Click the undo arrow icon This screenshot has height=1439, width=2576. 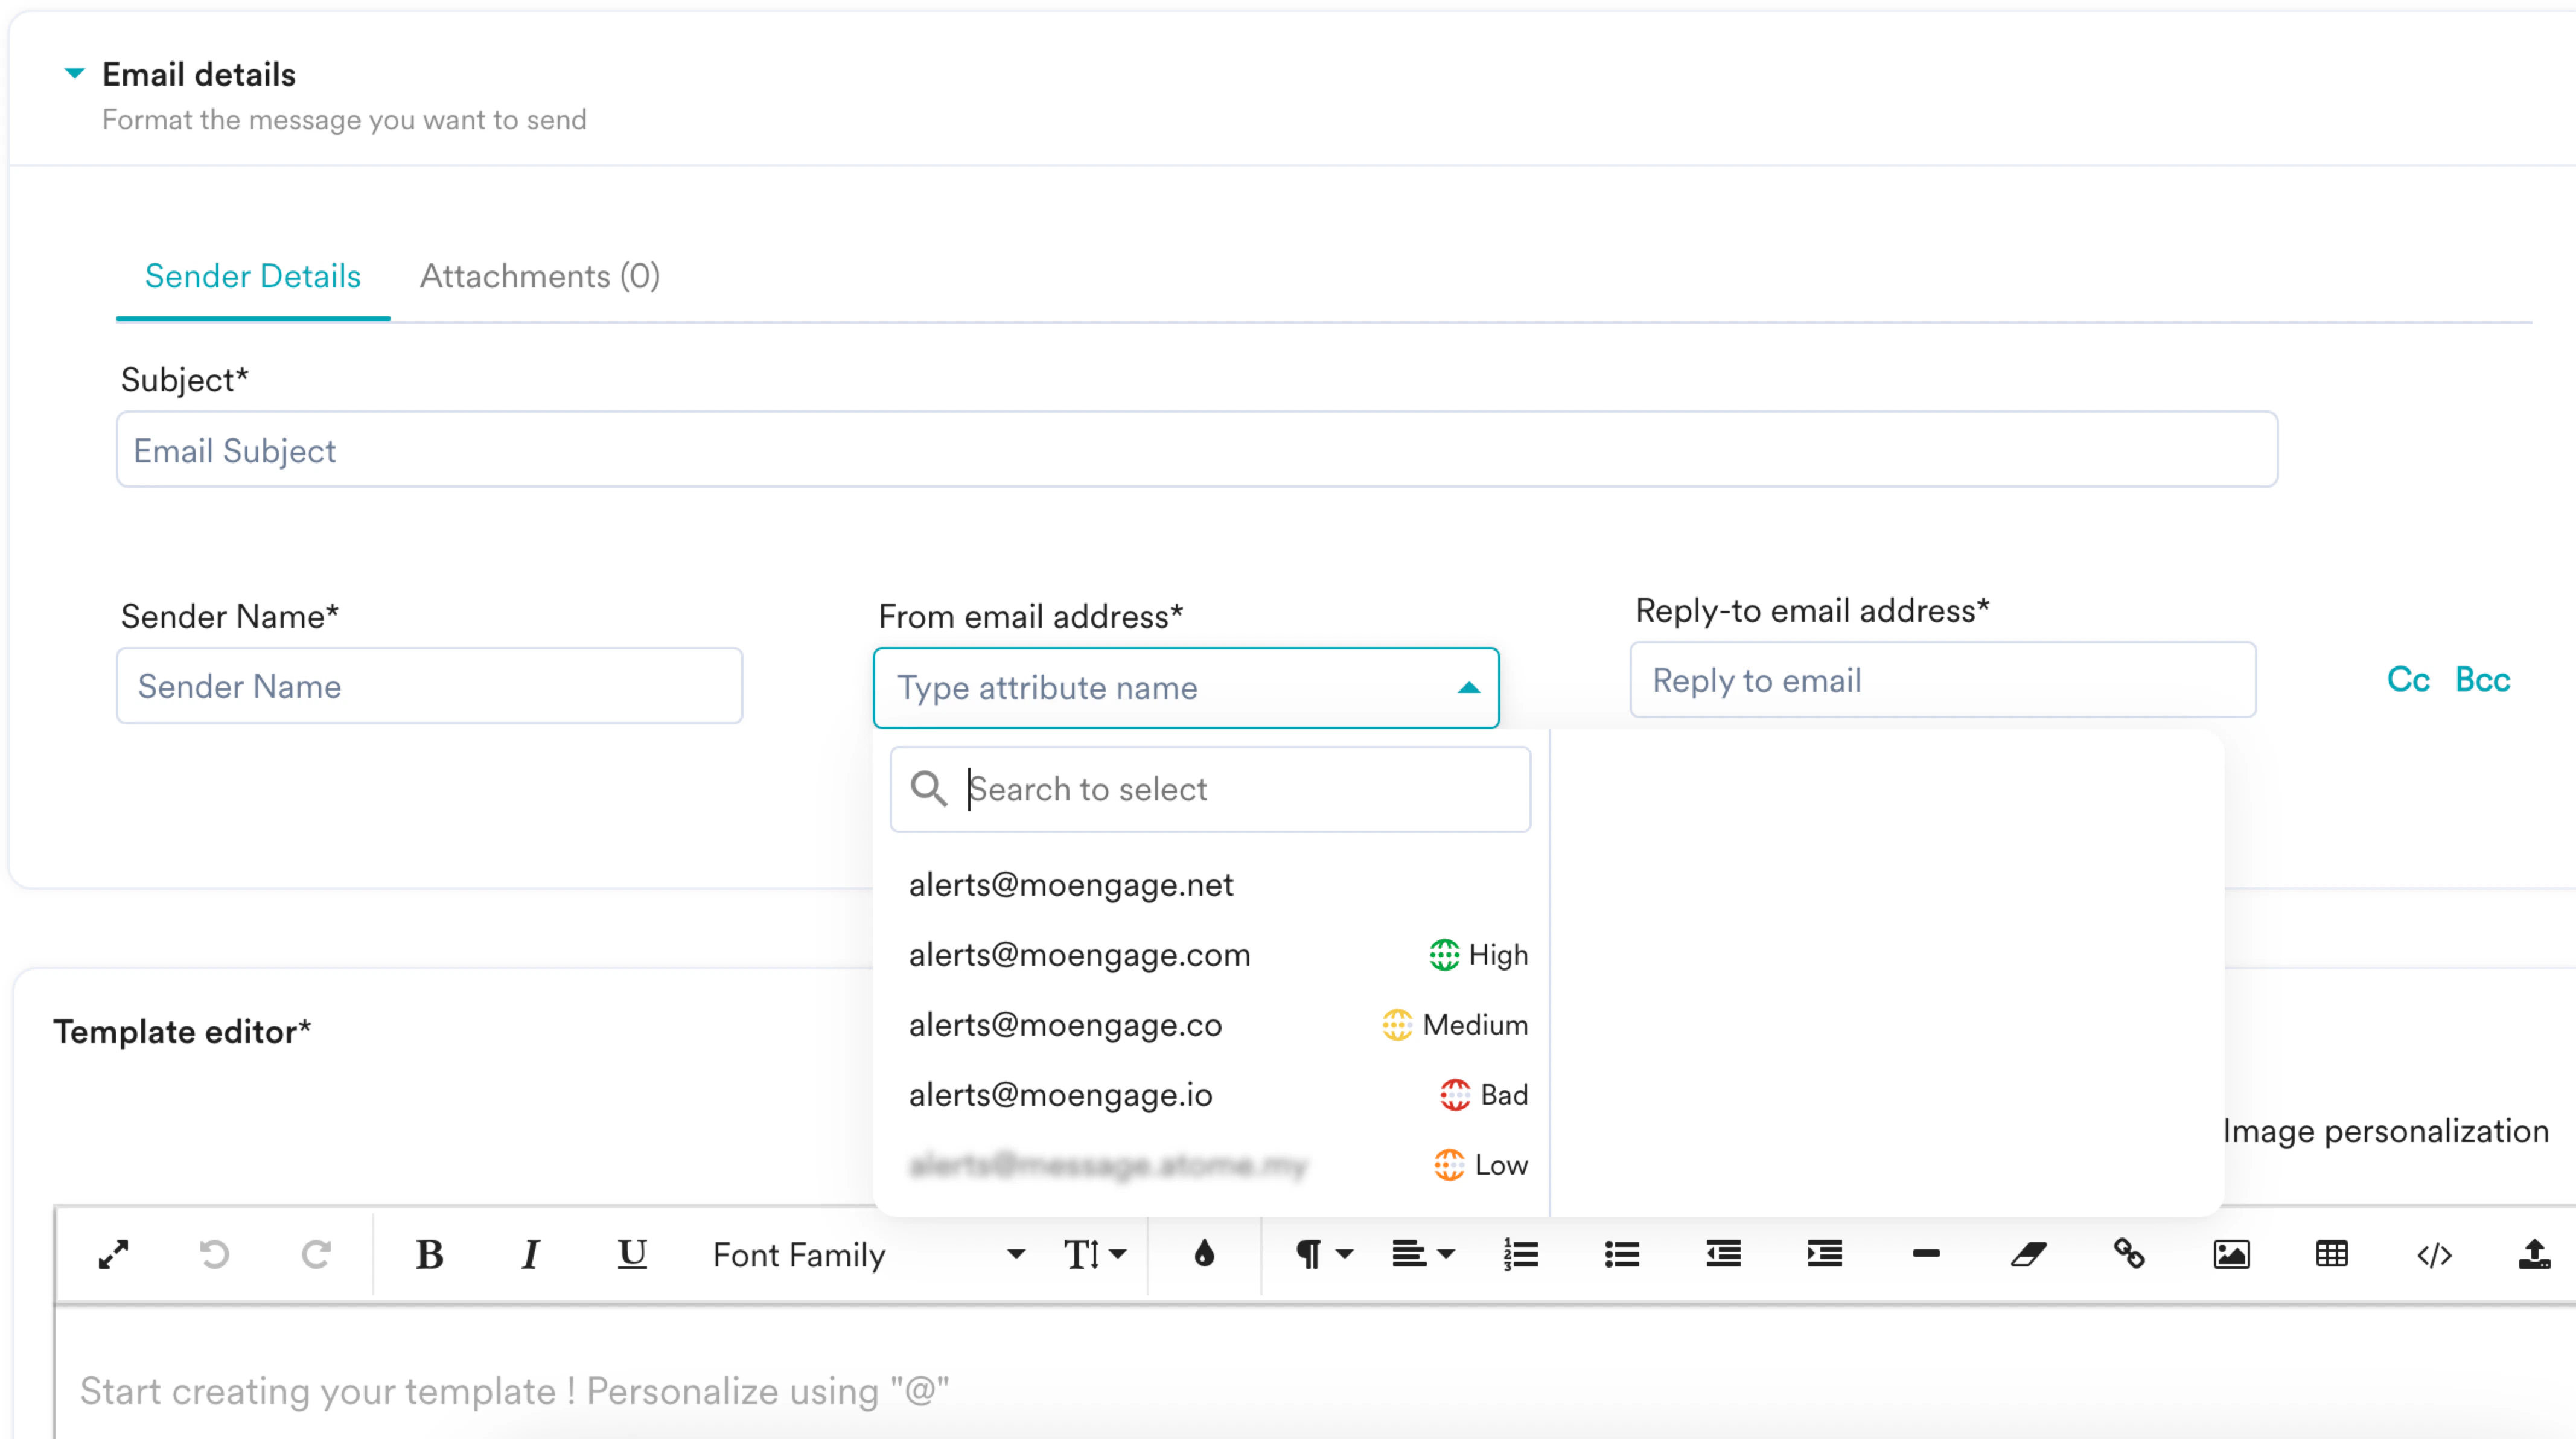[x=214, y=1254]
